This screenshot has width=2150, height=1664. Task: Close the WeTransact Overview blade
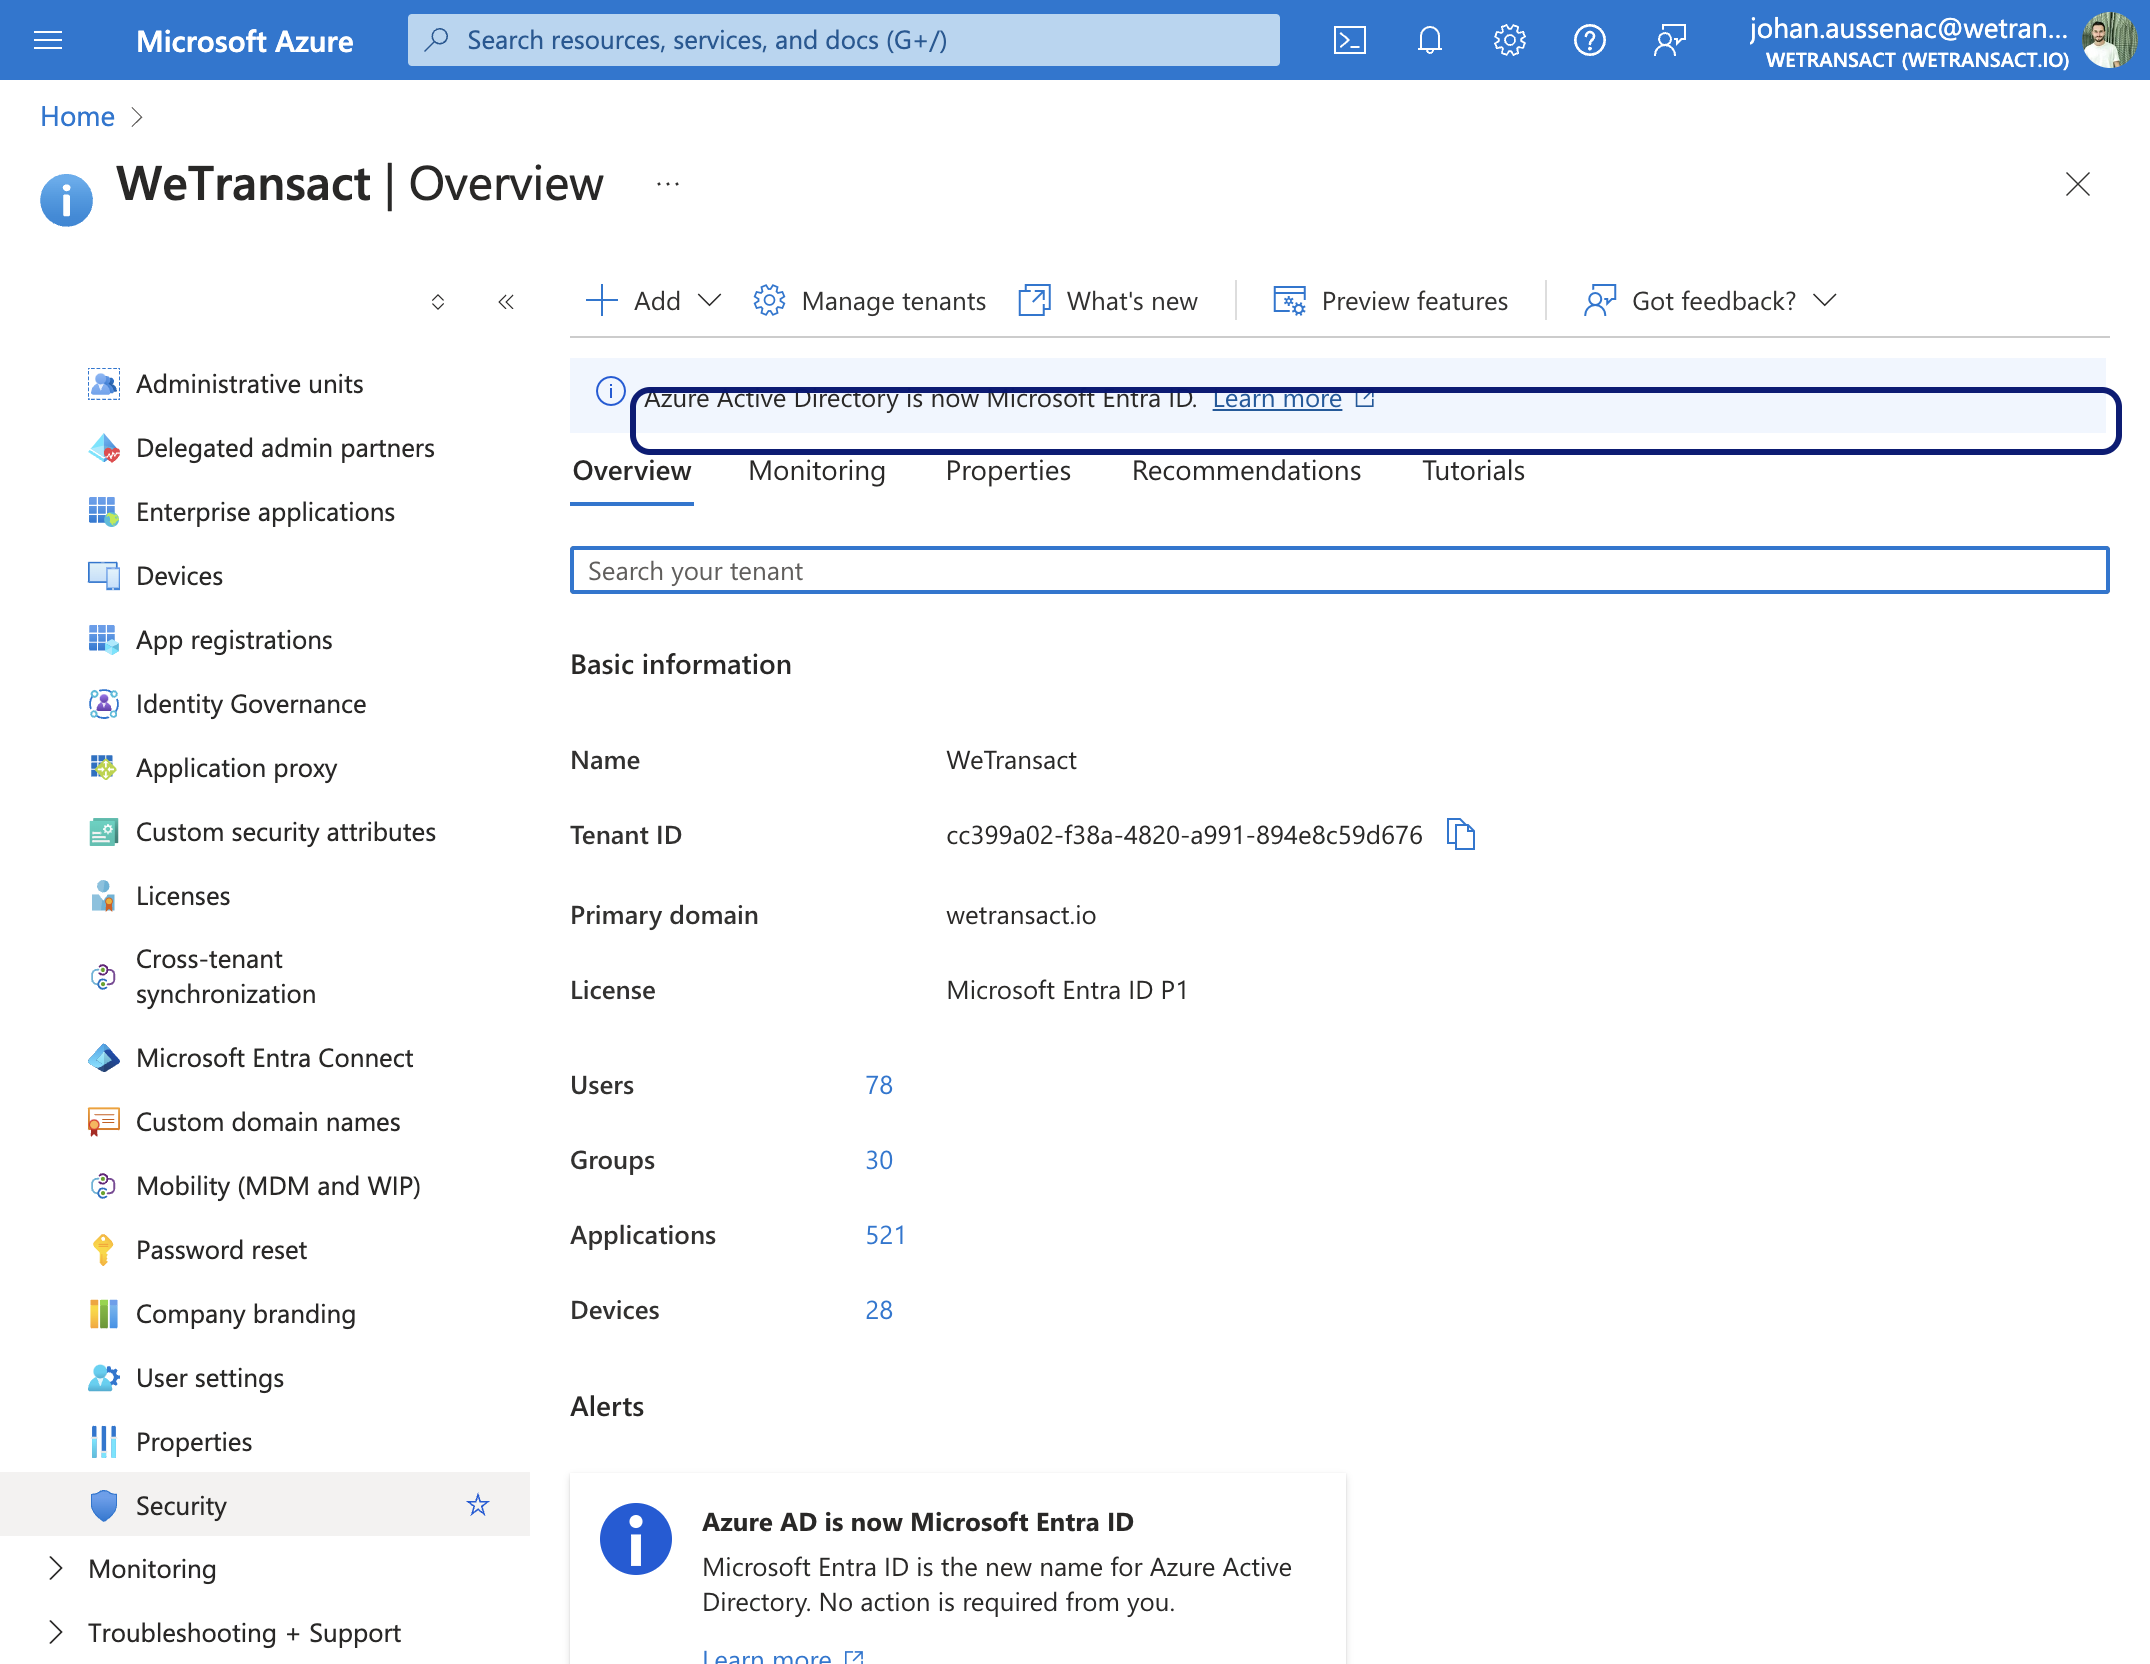[2078, 184]
